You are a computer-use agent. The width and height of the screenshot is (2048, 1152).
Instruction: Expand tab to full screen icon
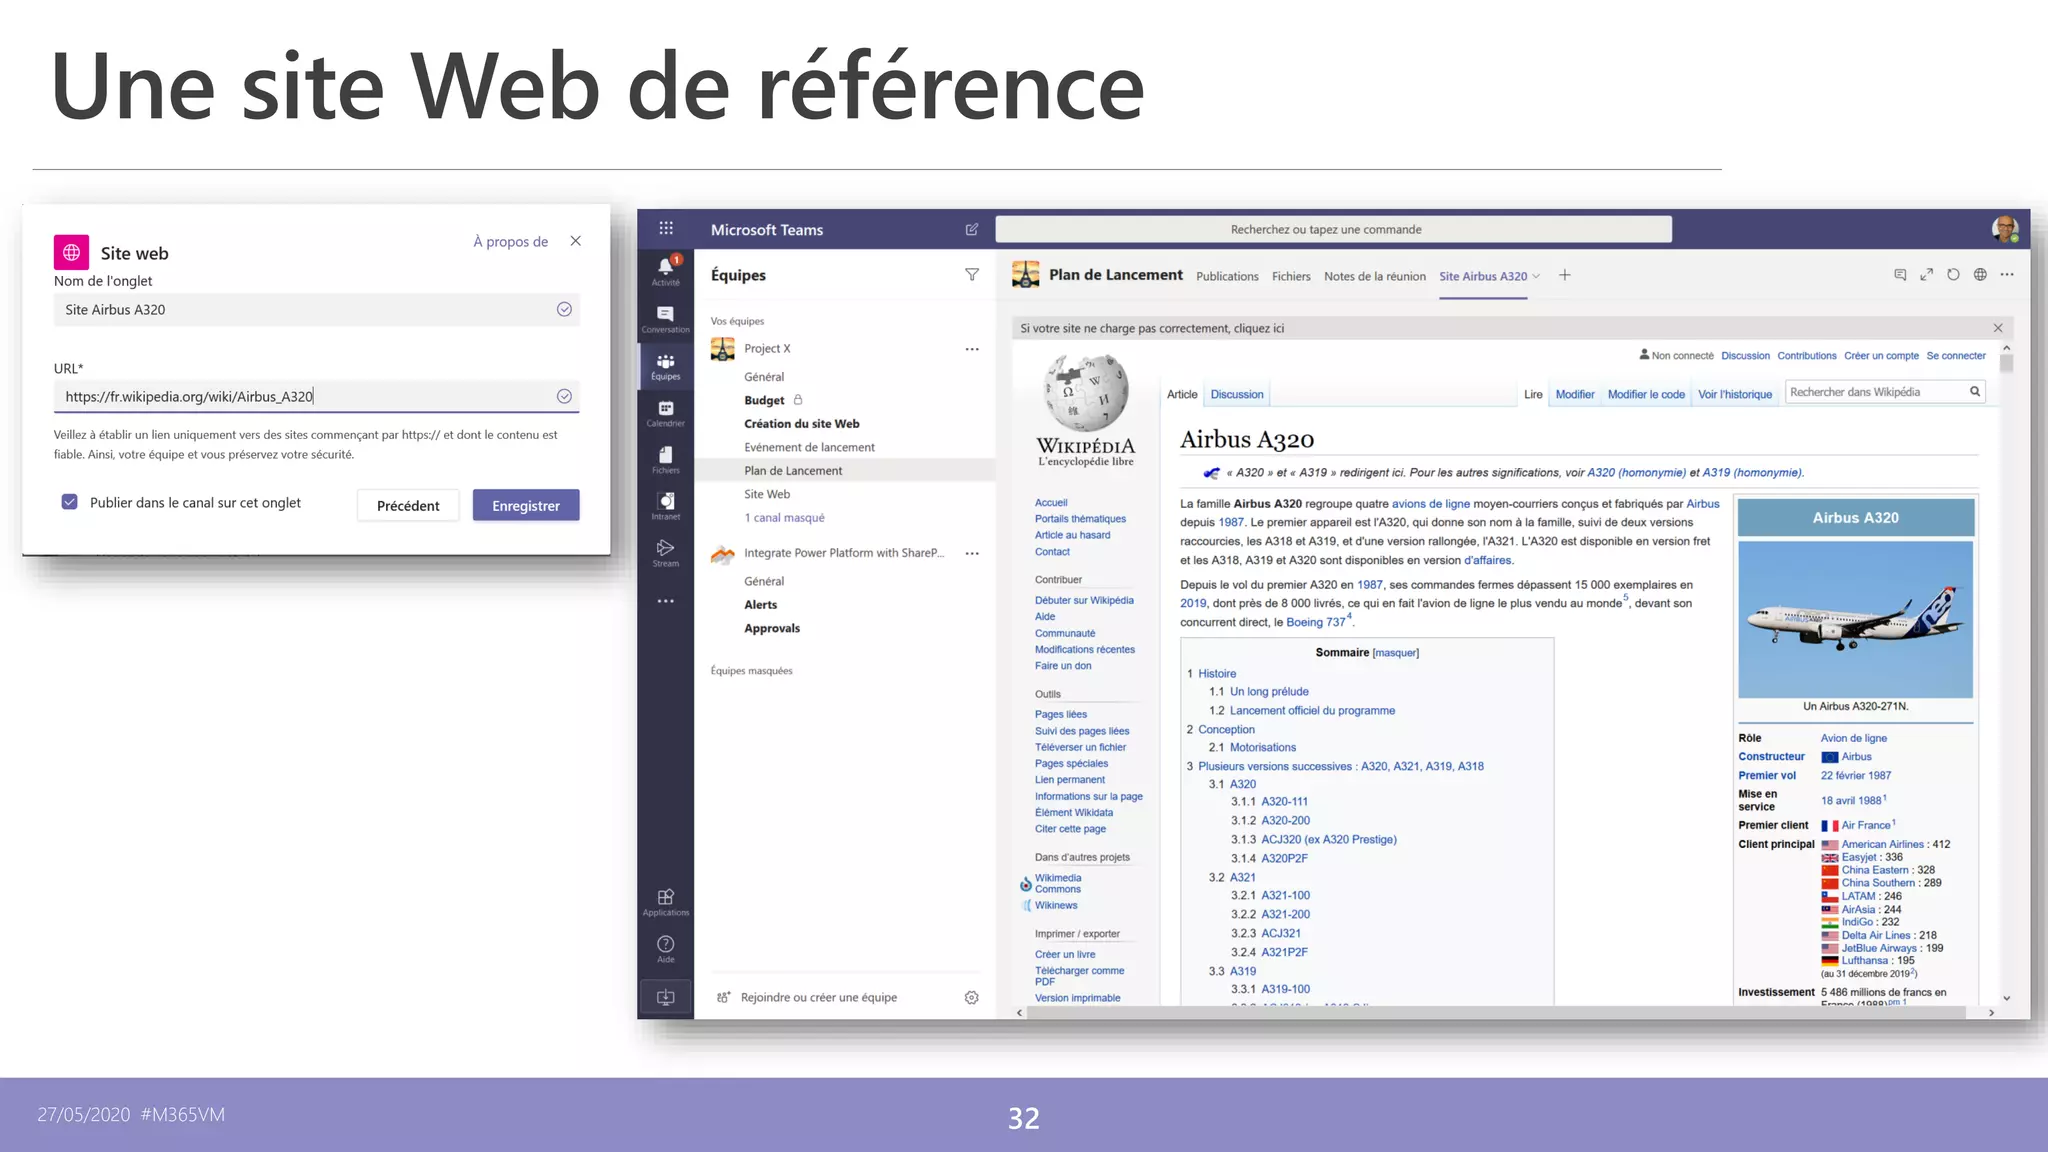point(1927,275)
